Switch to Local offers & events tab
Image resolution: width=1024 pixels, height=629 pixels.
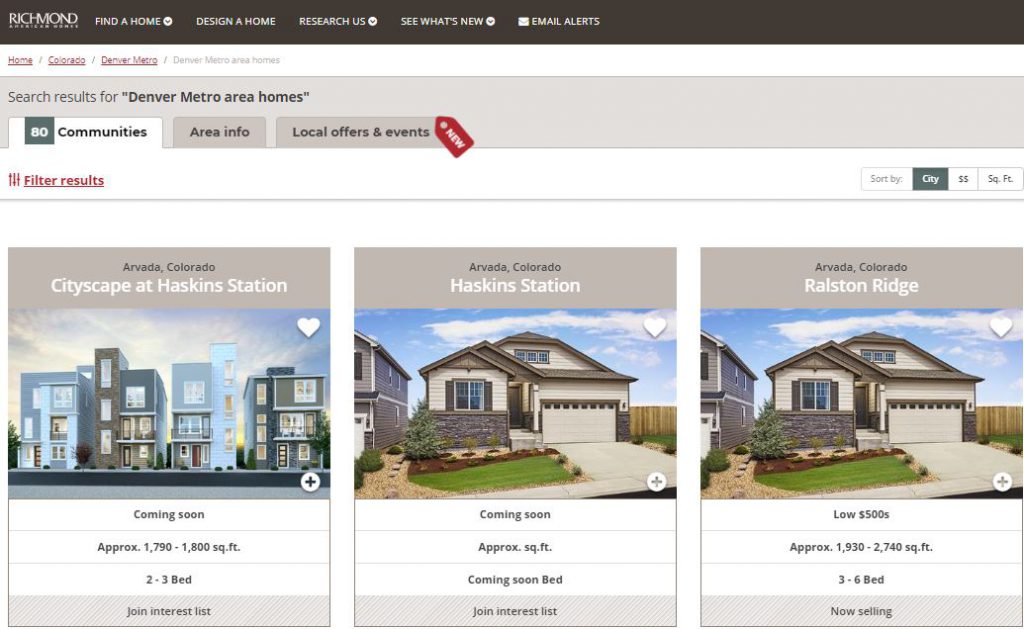coord(360,132)
